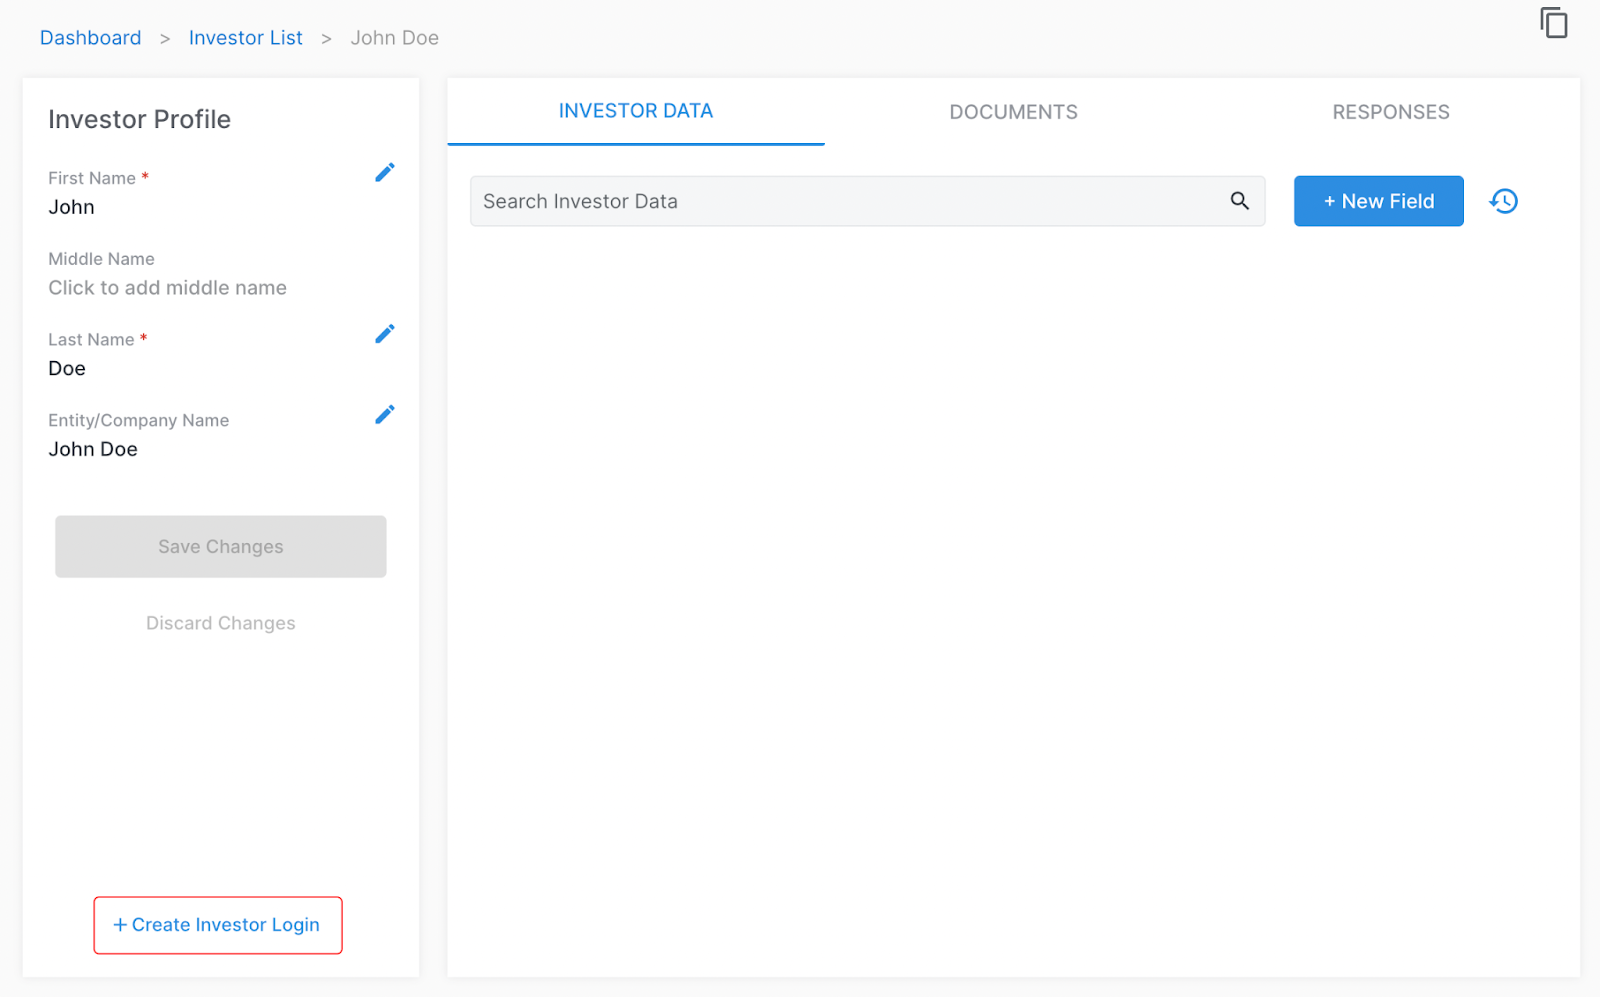Go to Dashboard breadcrumb link

[x=91, y=38]
